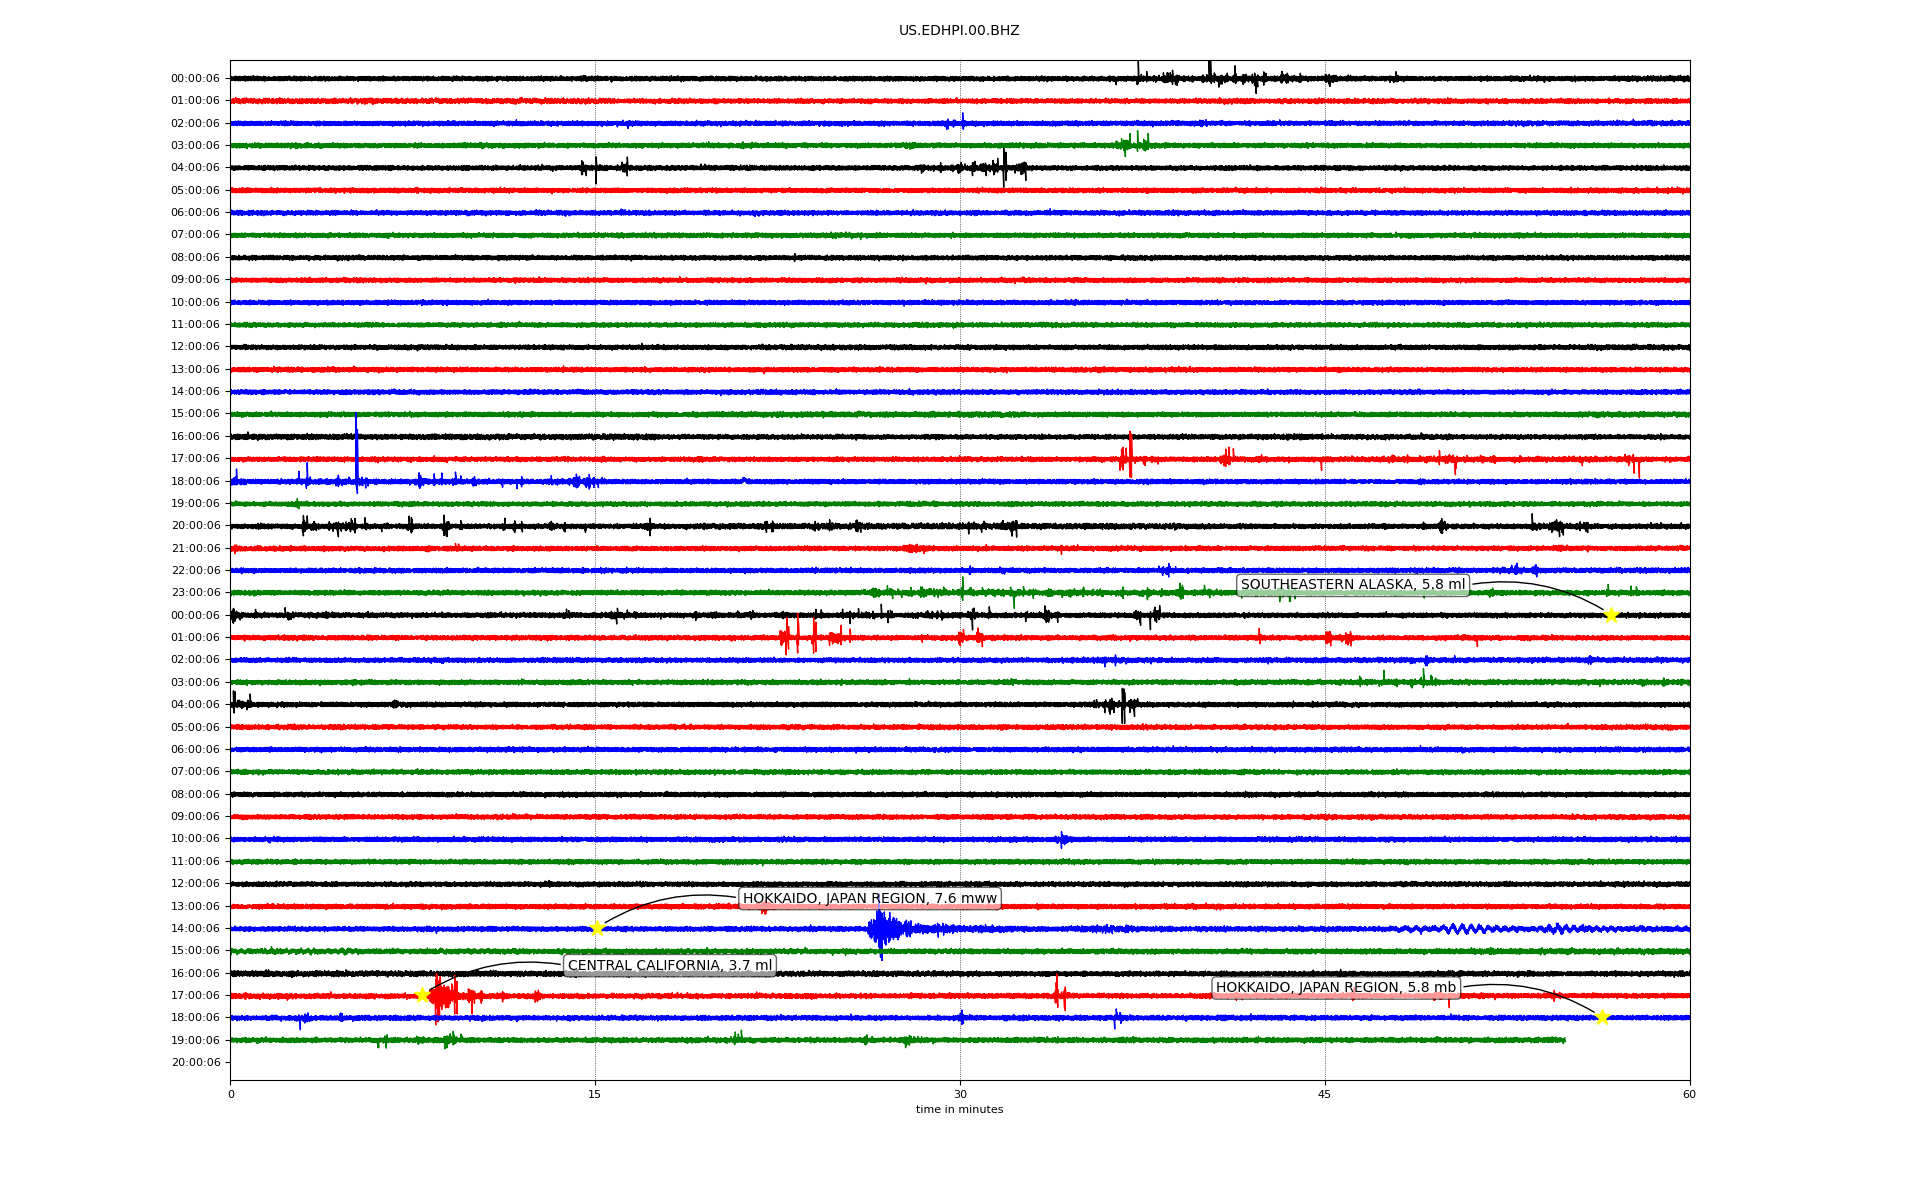Click the 45 minute x-axis tick label

click(1325, 1094)
